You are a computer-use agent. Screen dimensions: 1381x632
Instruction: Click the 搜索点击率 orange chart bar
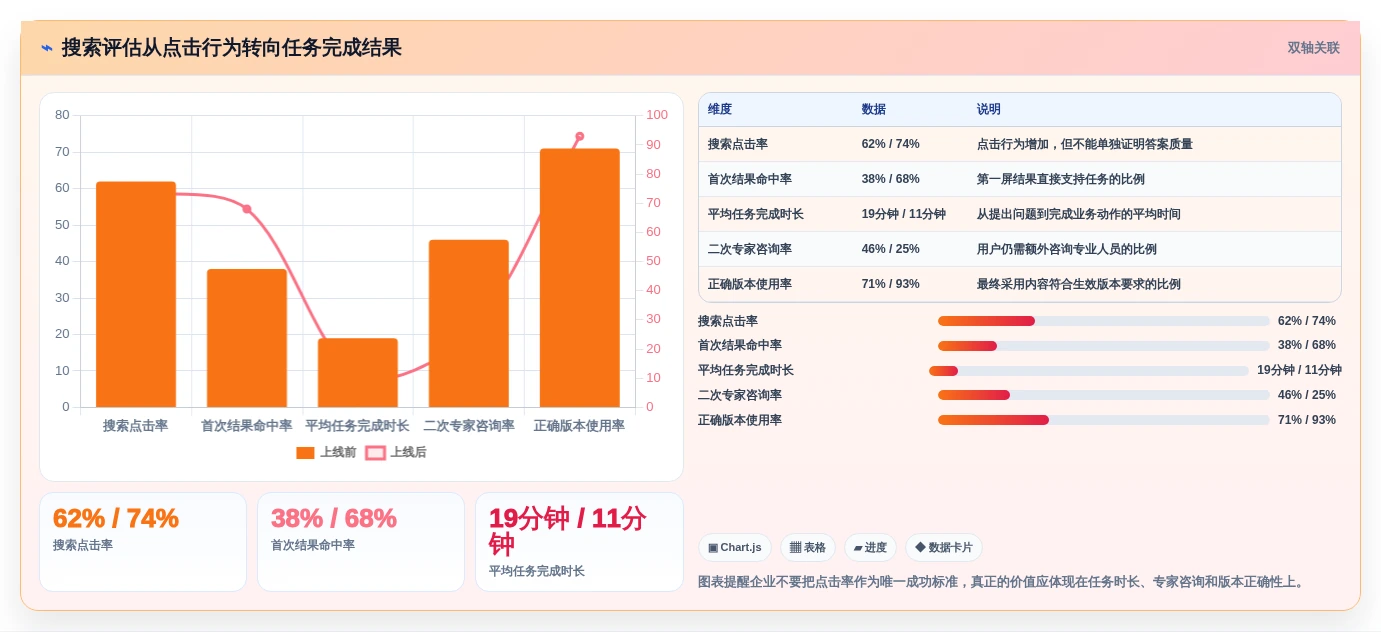[x=136, y=294]
